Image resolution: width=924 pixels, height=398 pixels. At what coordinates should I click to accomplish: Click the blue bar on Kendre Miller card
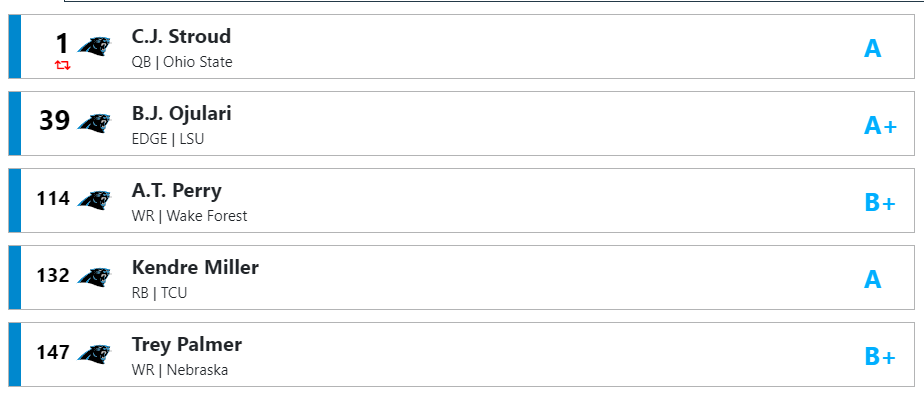(x=15, y=277)
